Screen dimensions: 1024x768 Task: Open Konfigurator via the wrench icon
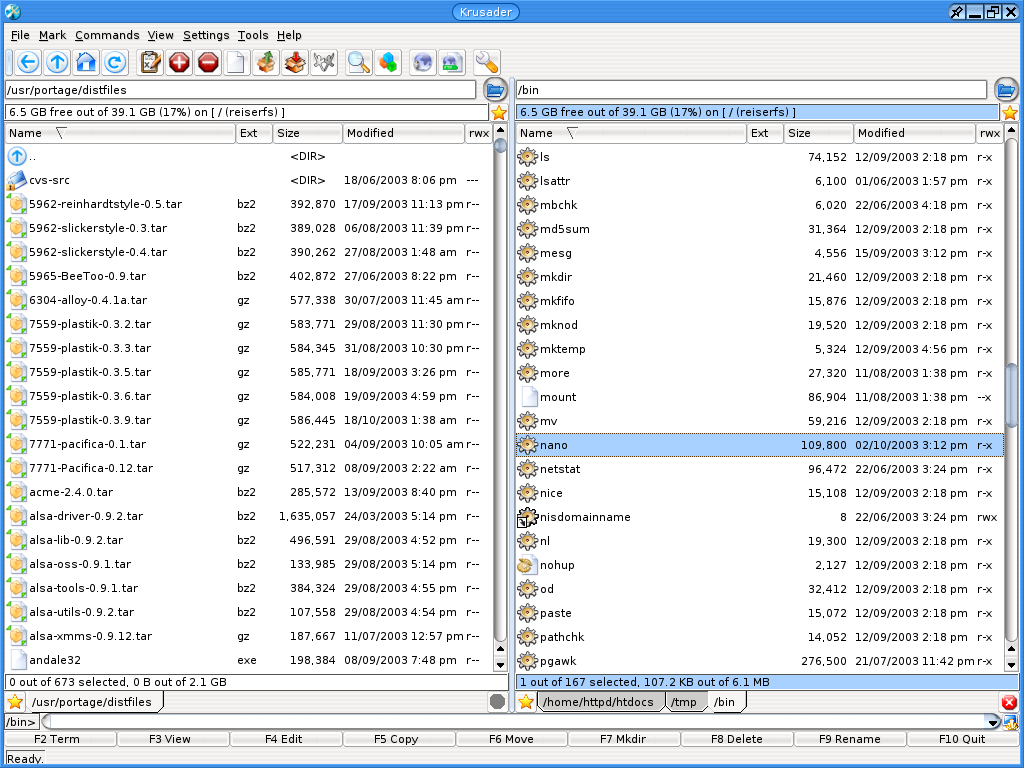pyautogui.click(x=487, y=63)
